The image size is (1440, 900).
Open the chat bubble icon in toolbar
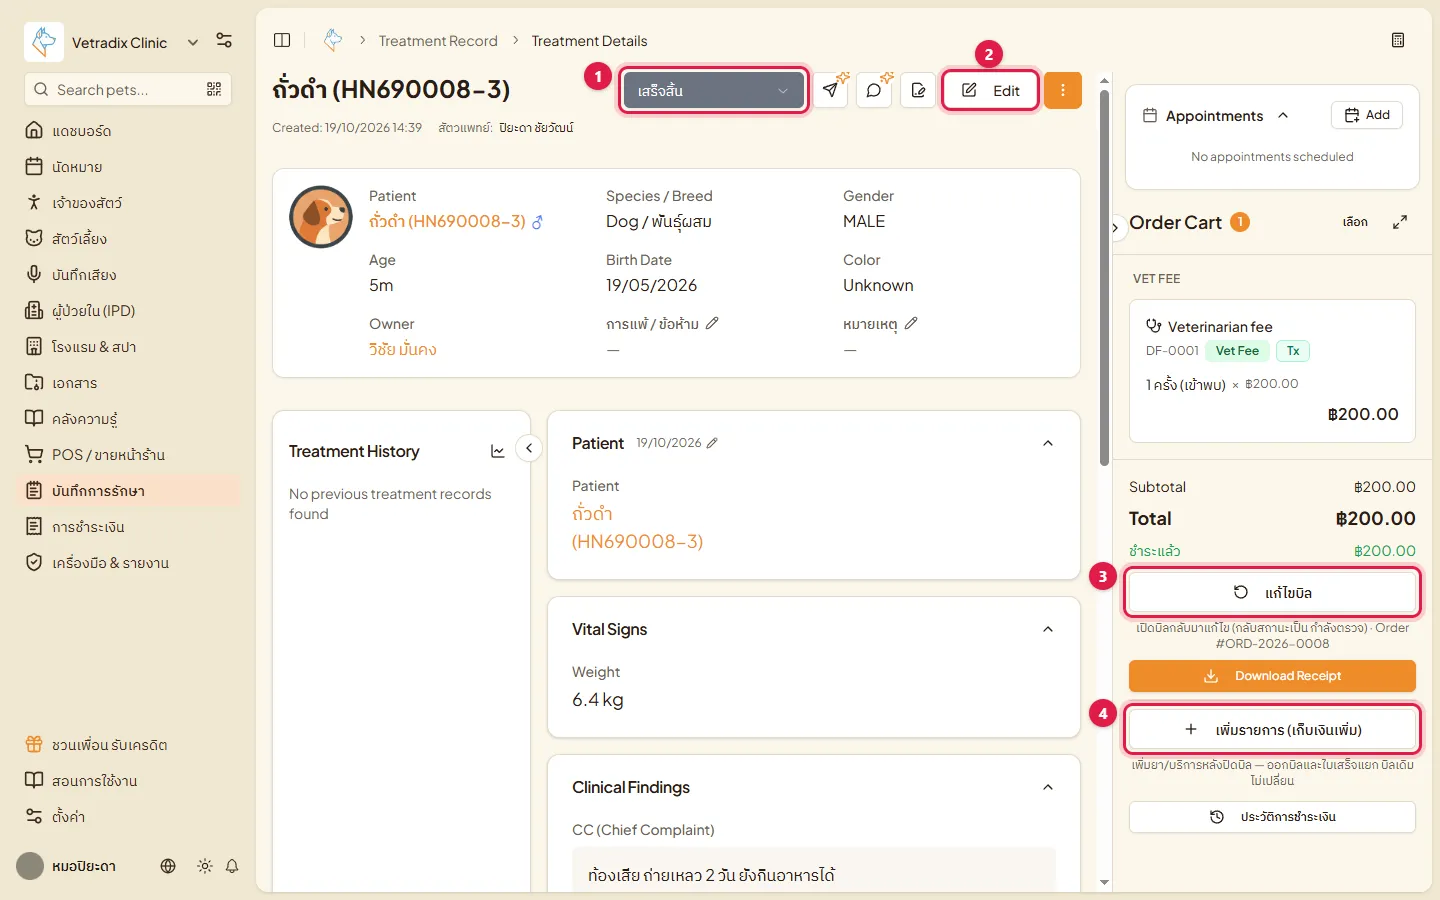click(874, 90)
